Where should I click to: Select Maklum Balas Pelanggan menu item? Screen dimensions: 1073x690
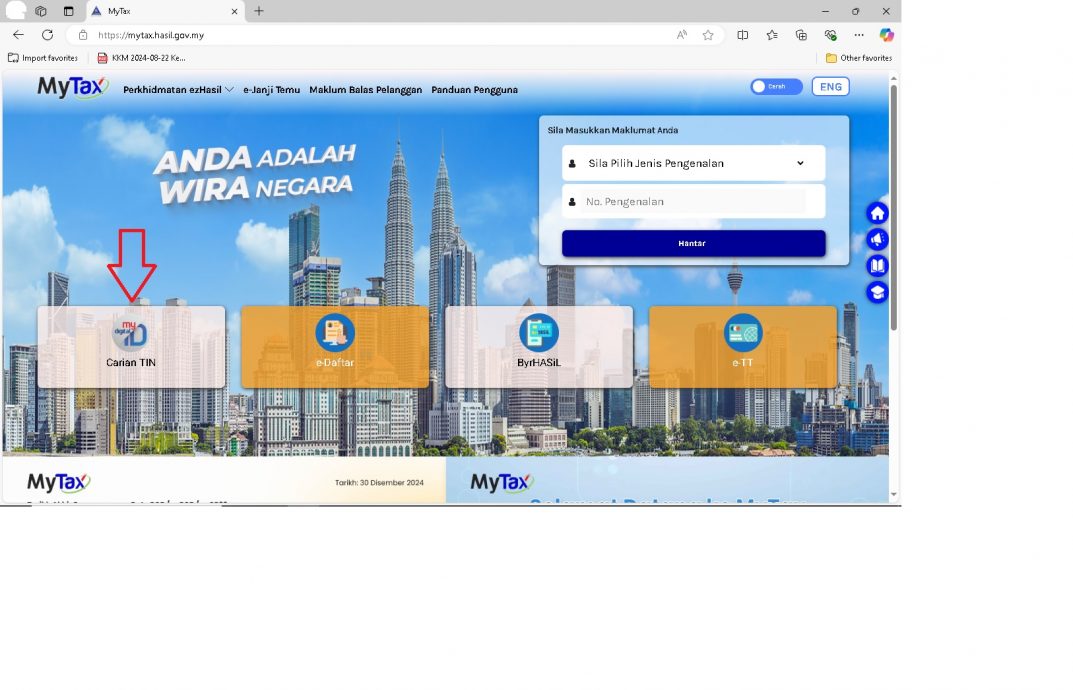pos(365,90)
